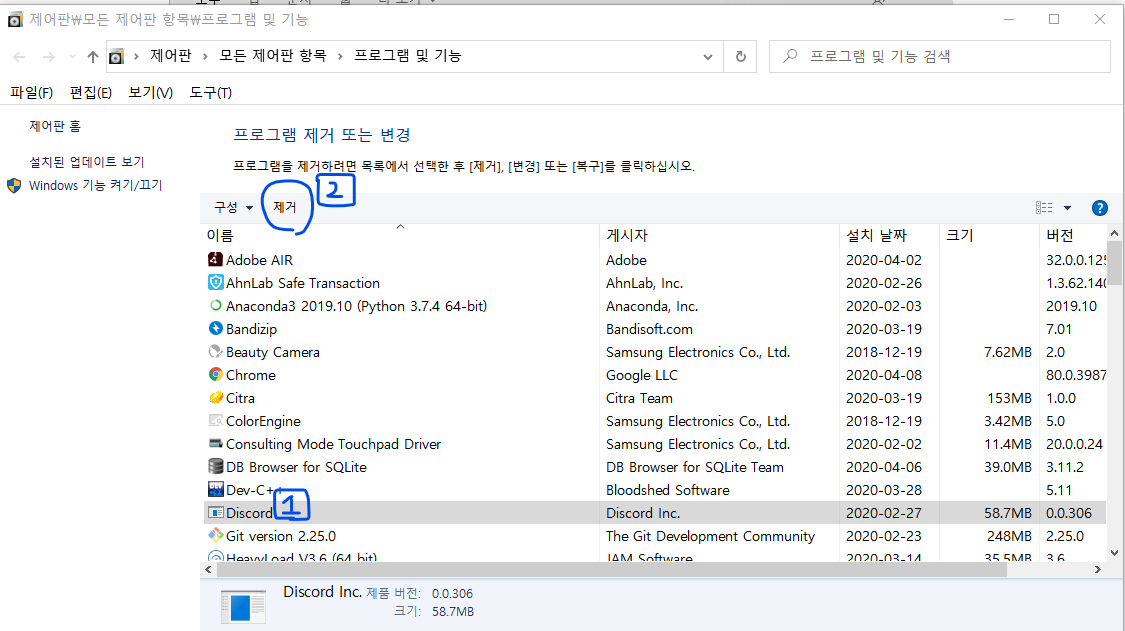1125x631 pixels.
Task: Click the Discord Inc. publisher cell
Action: pos(643,513)
